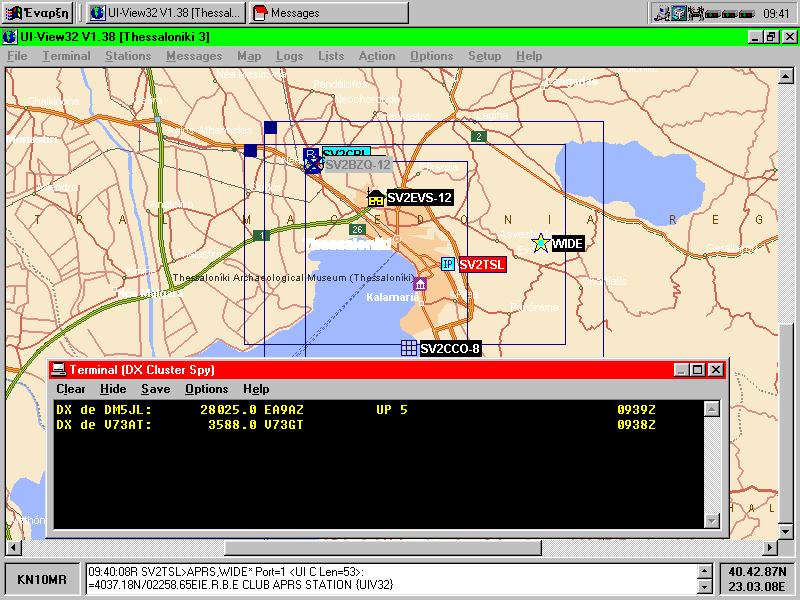
Task: Open the main Options menu
Action: (432, 56)
